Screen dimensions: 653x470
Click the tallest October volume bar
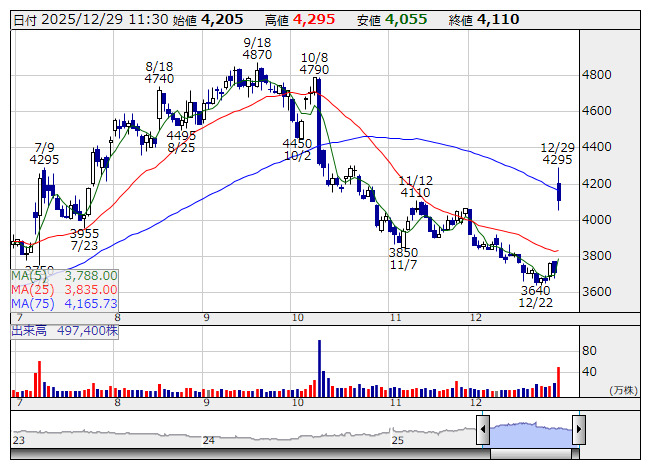pos(319,368)
